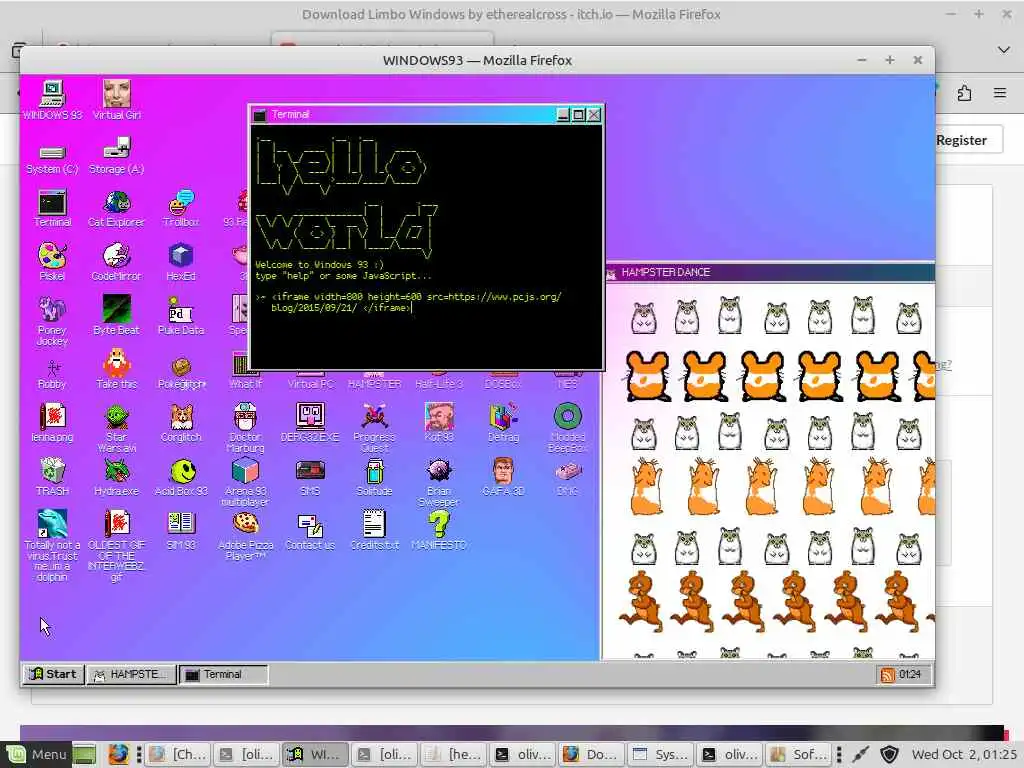
Task: Launch the Adobe Pizza Player icon
Action: (246, 536)
